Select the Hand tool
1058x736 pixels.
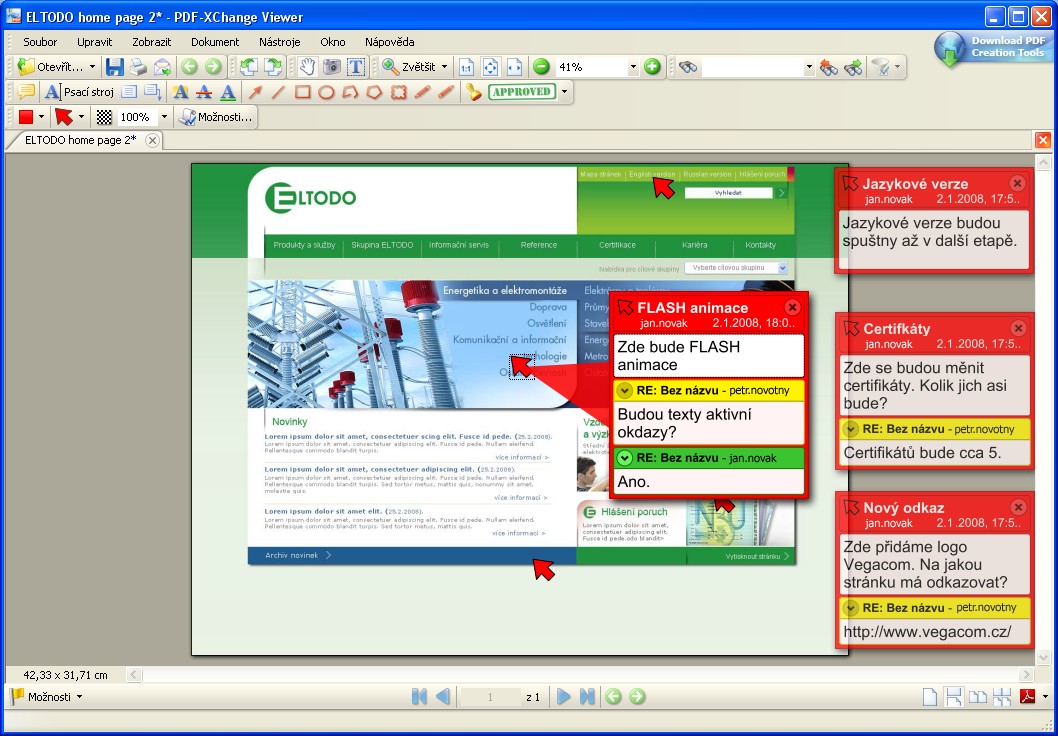tap(307, 67)
